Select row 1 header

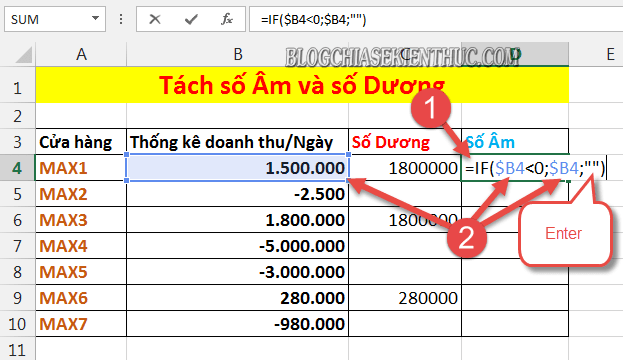pos(17,85)
